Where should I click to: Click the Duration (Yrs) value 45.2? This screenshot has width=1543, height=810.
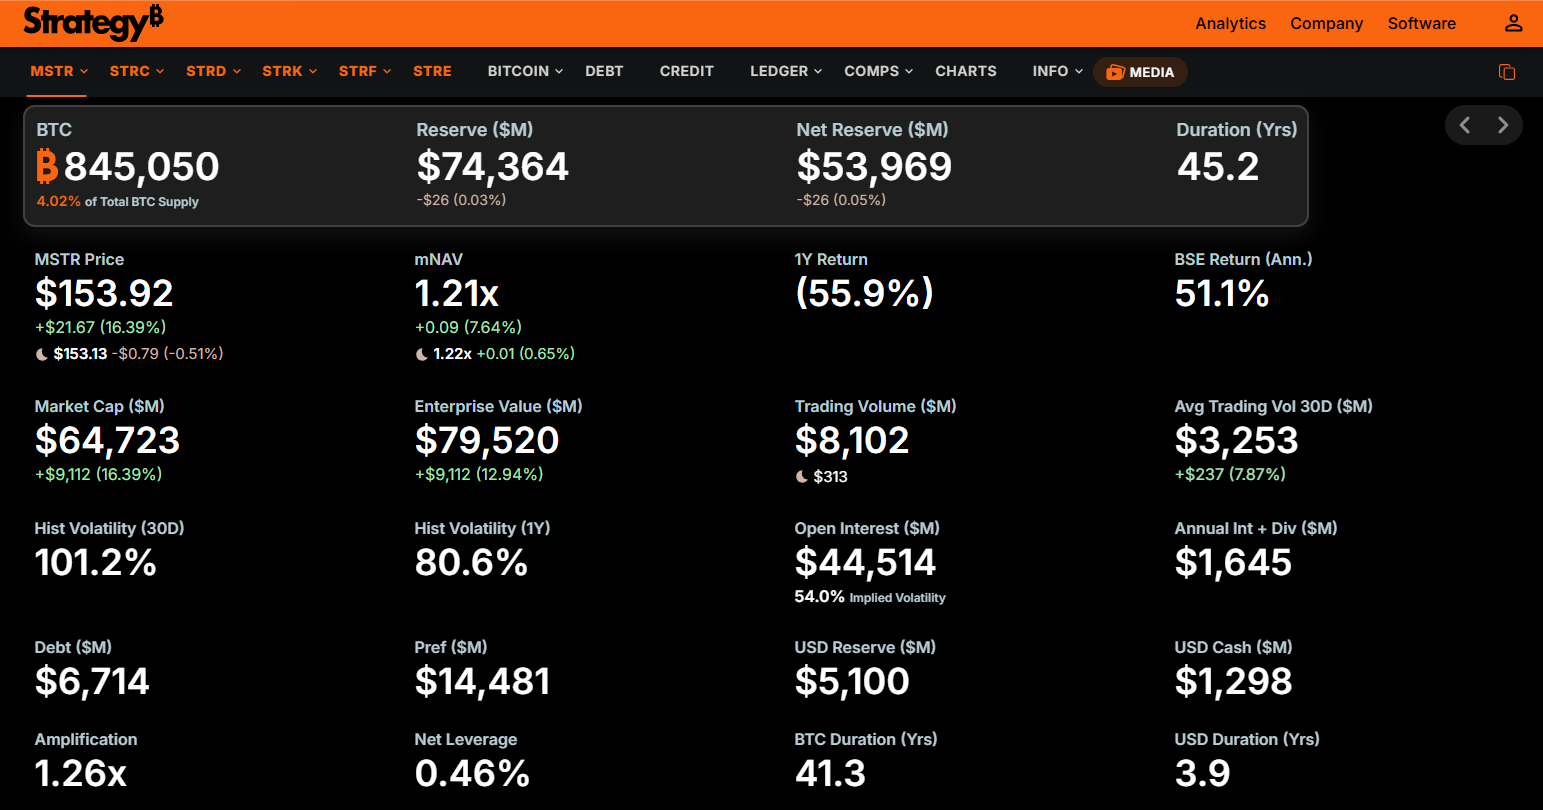coord(1218,166)
